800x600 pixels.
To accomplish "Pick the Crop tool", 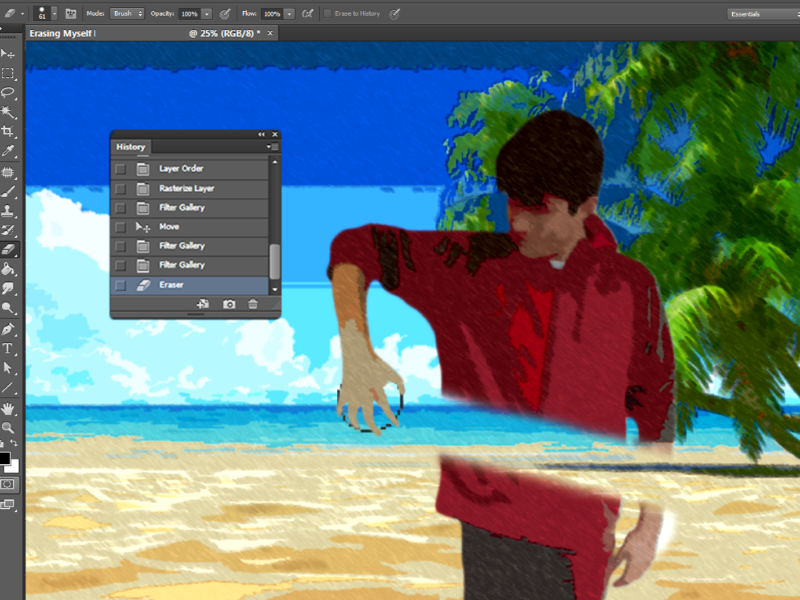I will [8, 131].
